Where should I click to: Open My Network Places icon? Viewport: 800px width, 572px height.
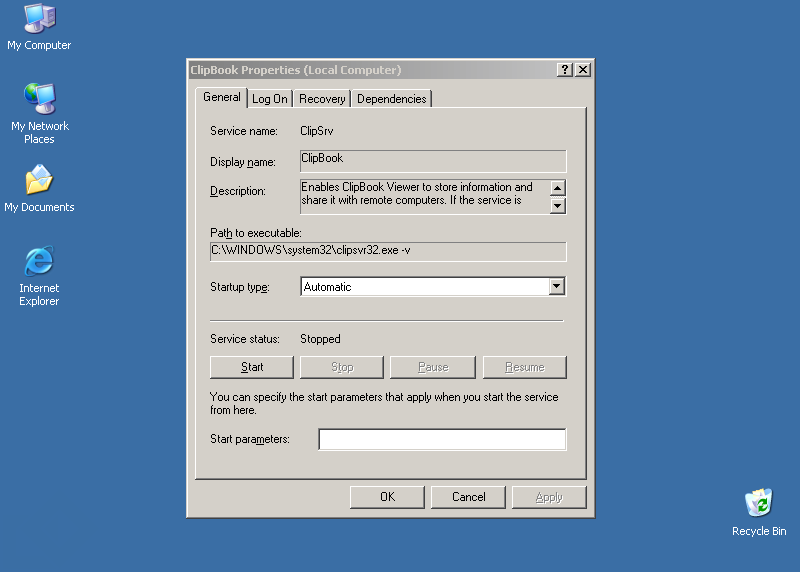(39, 113)
